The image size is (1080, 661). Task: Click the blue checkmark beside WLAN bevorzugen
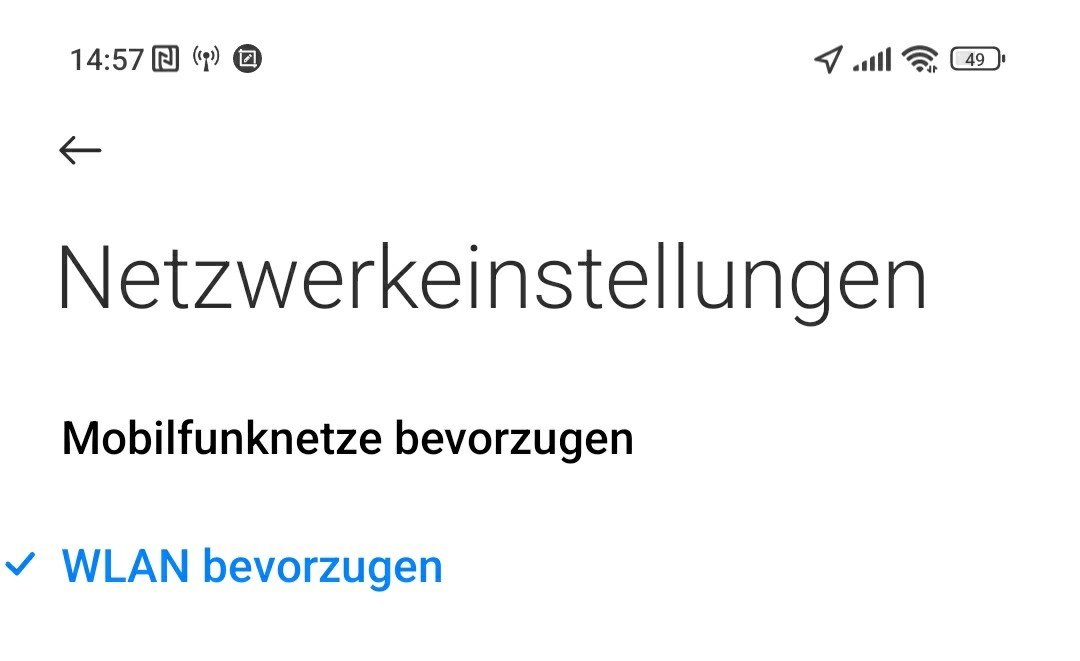click(20, 565)
